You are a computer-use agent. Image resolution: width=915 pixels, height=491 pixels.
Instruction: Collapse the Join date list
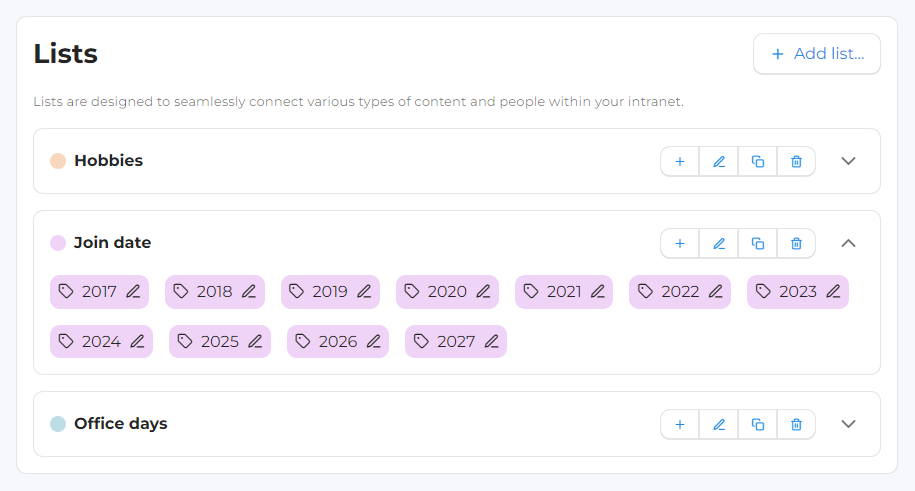848,243
